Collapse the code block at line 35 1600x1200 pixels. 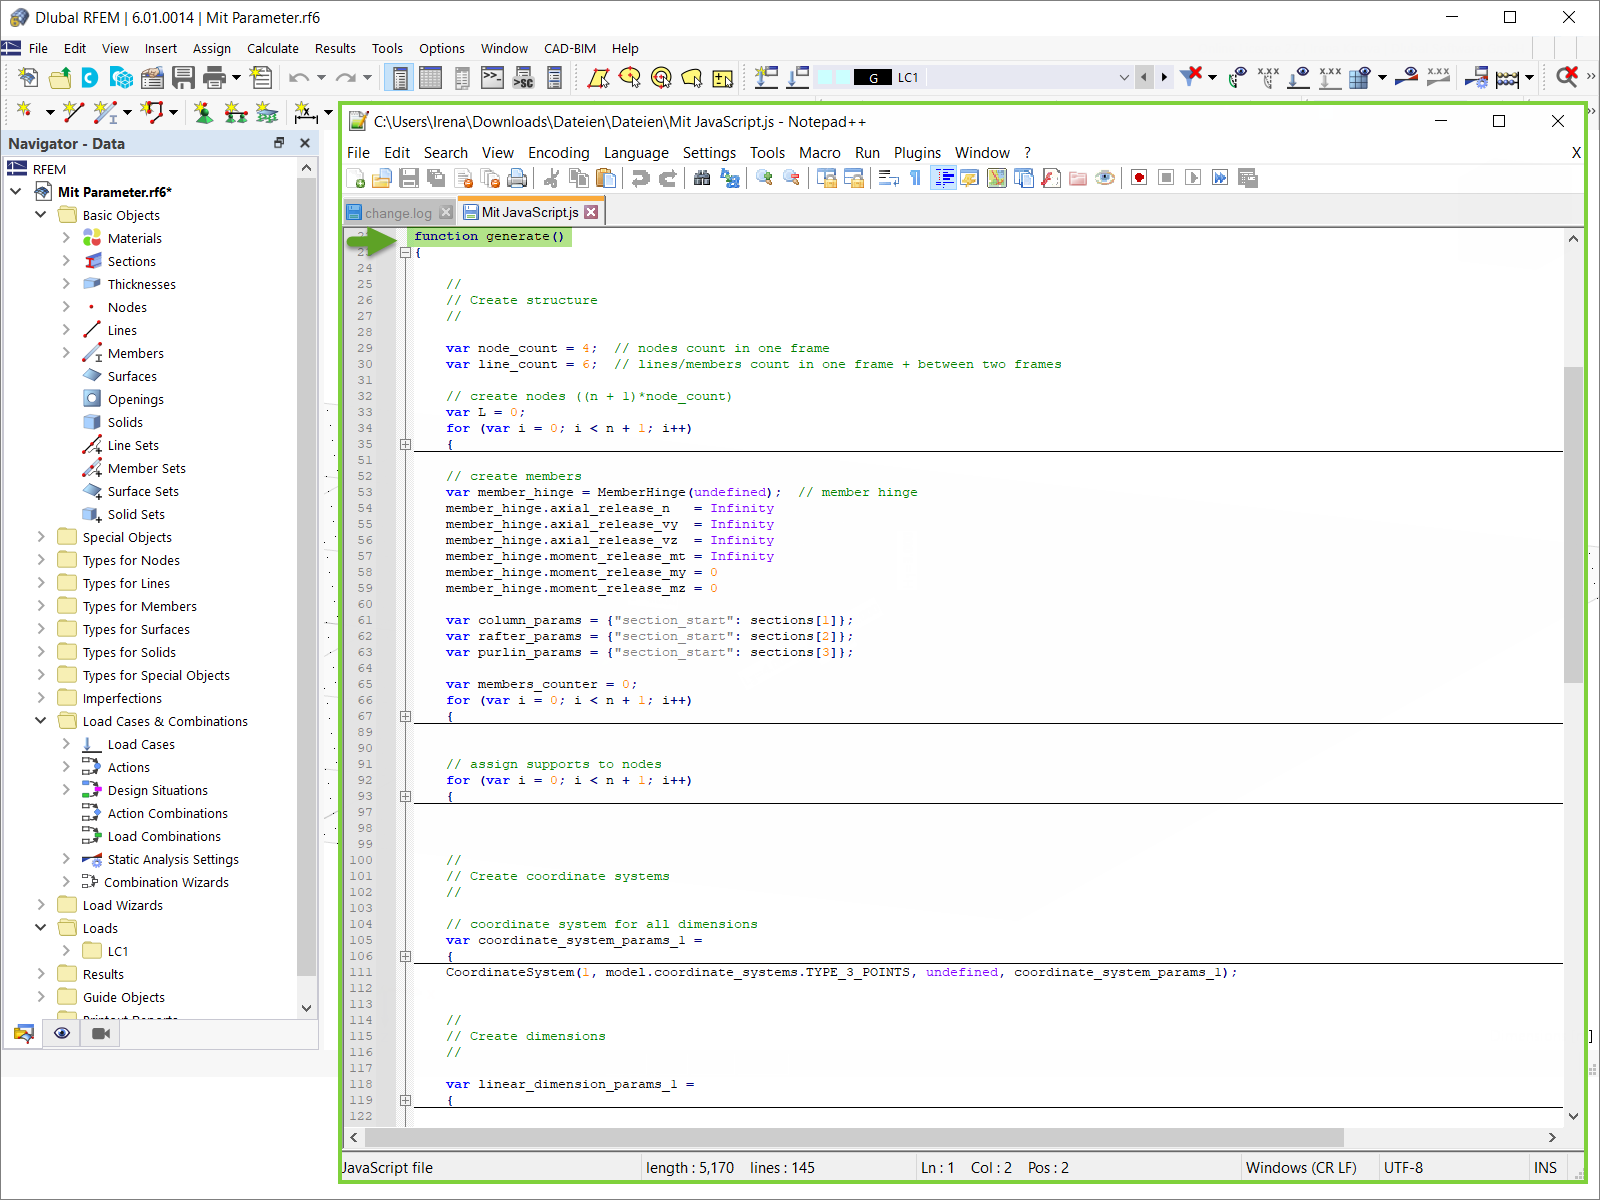tap(406, 444)
